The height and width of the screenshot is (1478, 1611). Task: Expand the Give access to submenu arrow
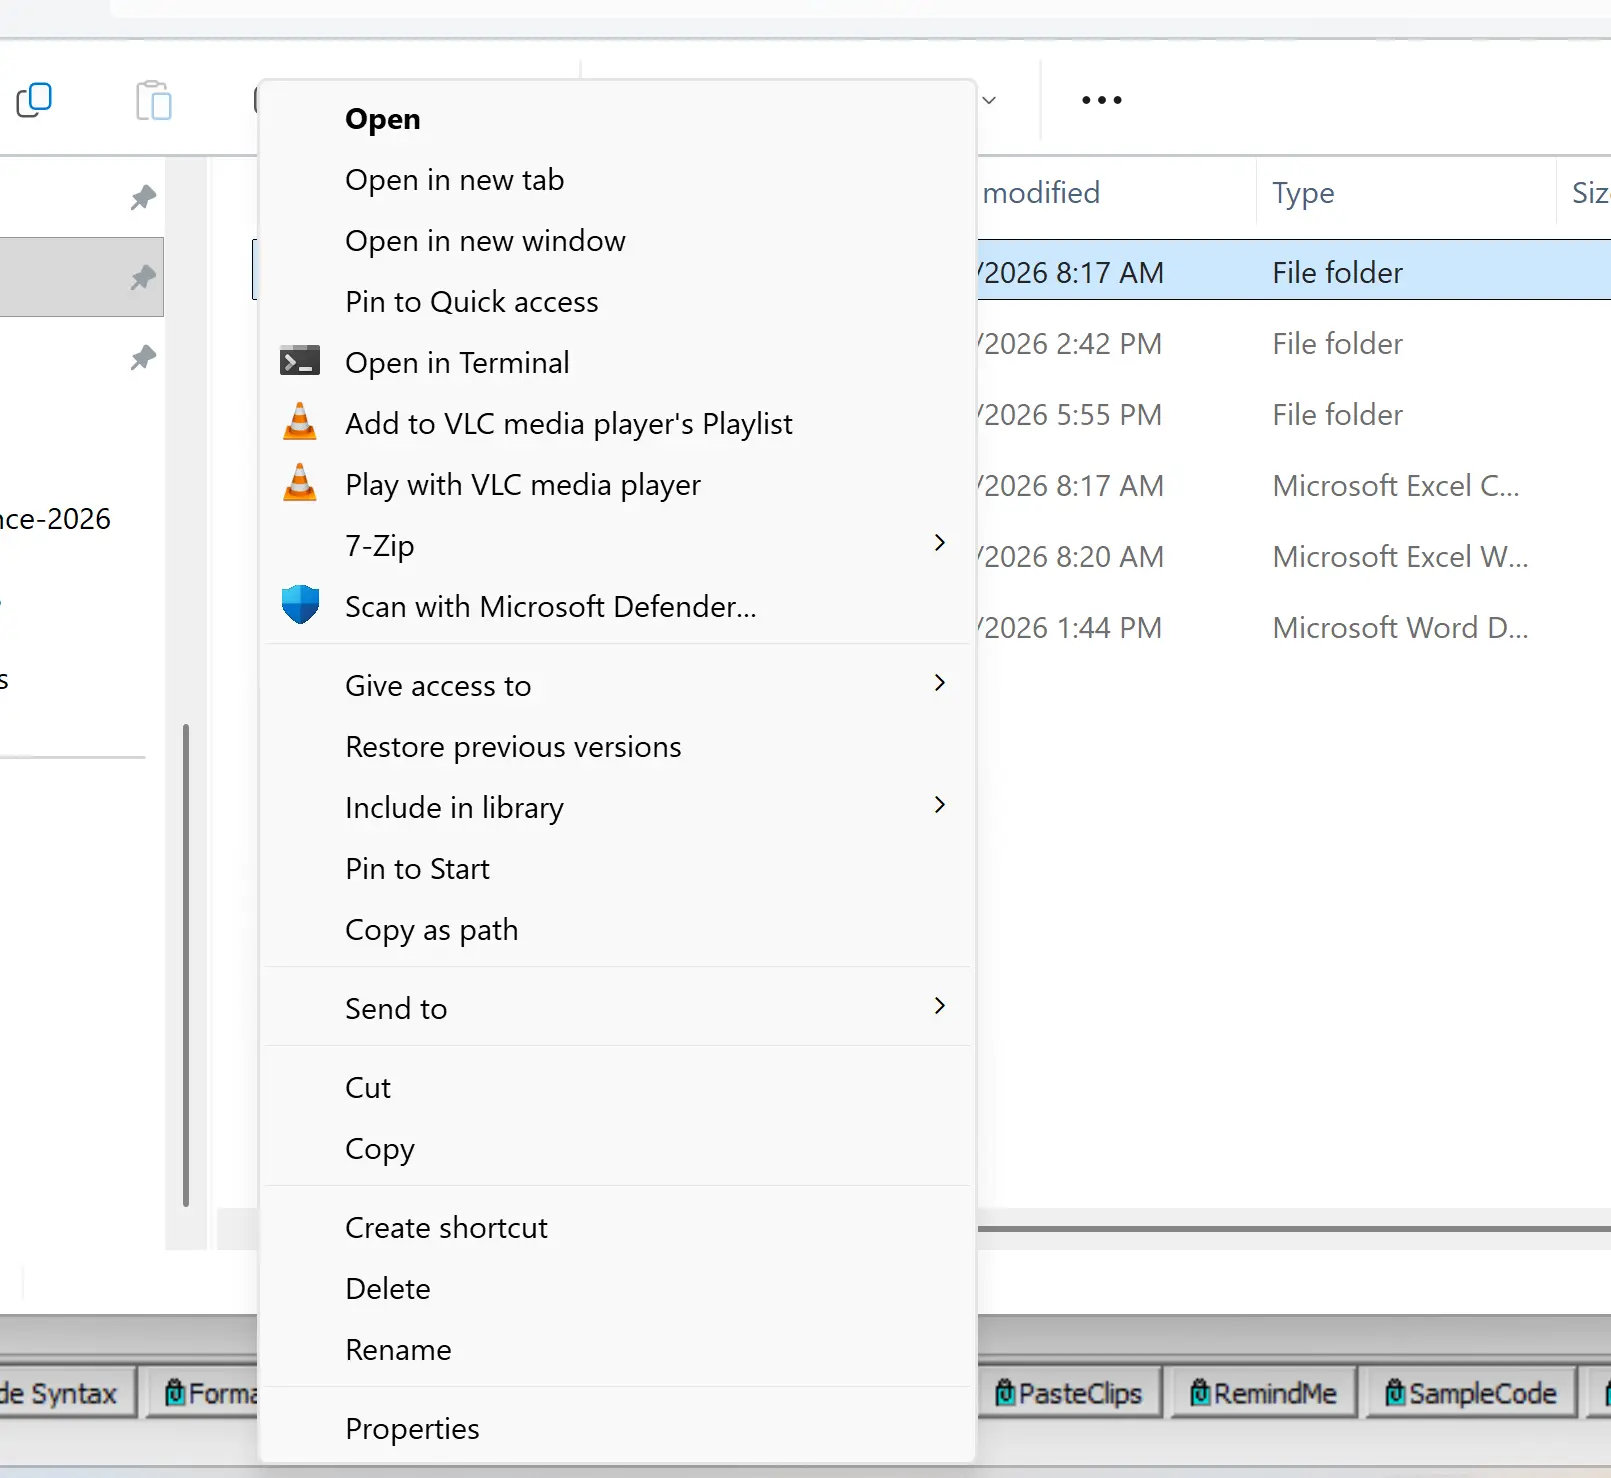pyautogui.click(x=939, y=683)
